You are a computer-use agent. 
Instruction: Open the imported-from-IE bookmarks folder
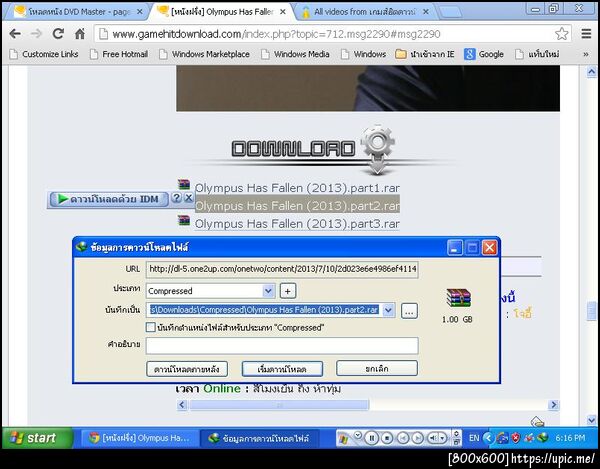[425, 54]
